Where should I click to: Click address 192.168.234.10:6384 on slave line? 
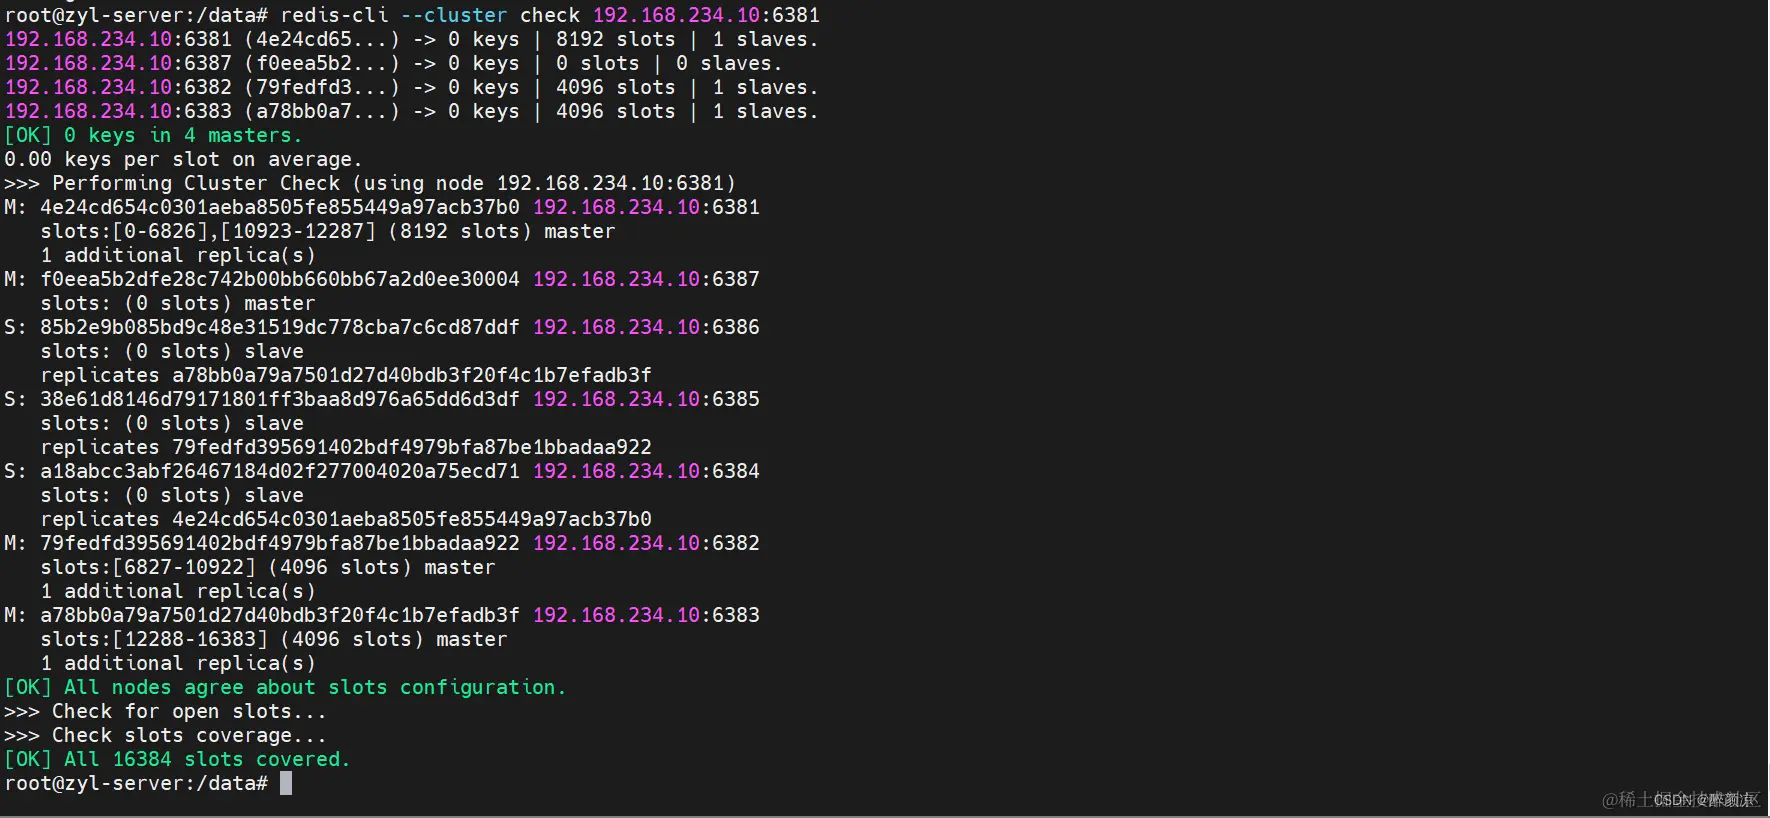point(646,471)
